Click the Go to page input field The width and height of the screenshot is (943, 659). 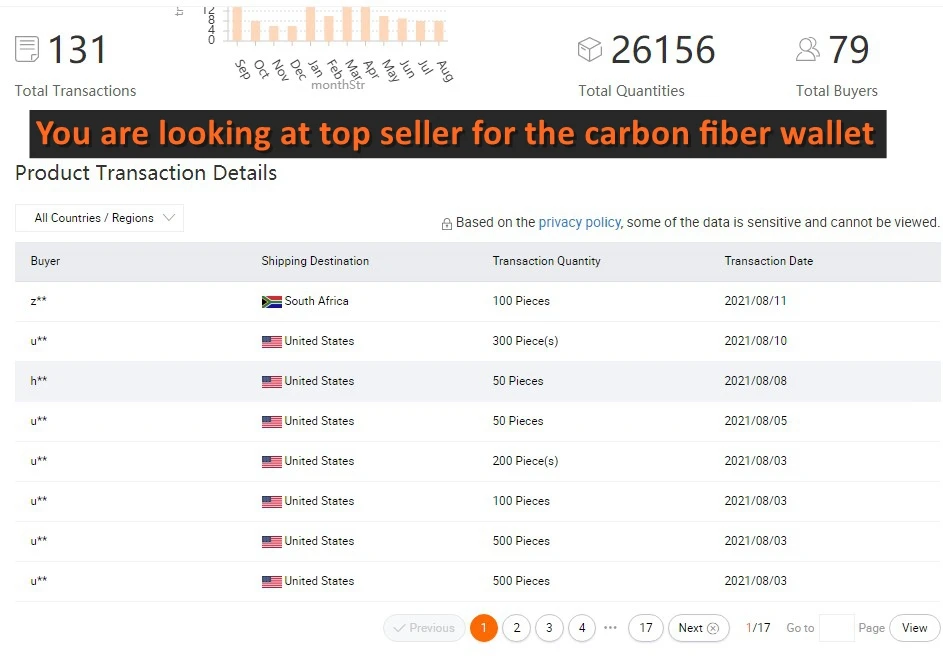[836, 628]
